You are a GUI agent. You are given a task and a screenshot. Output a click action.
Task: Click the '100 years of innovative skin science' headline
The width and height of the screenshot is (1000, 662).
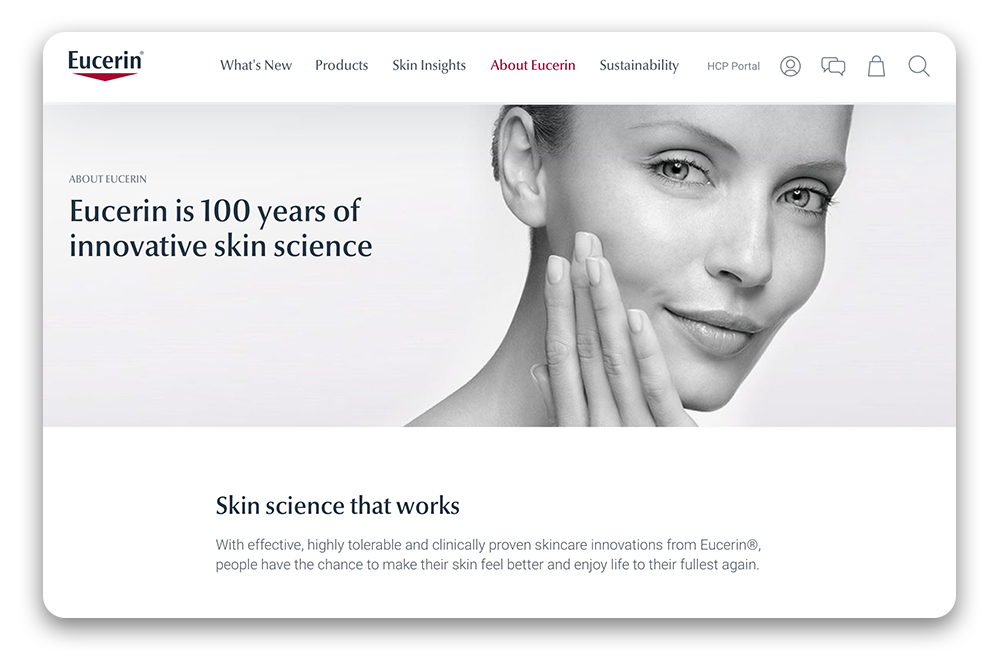point(221,228)
